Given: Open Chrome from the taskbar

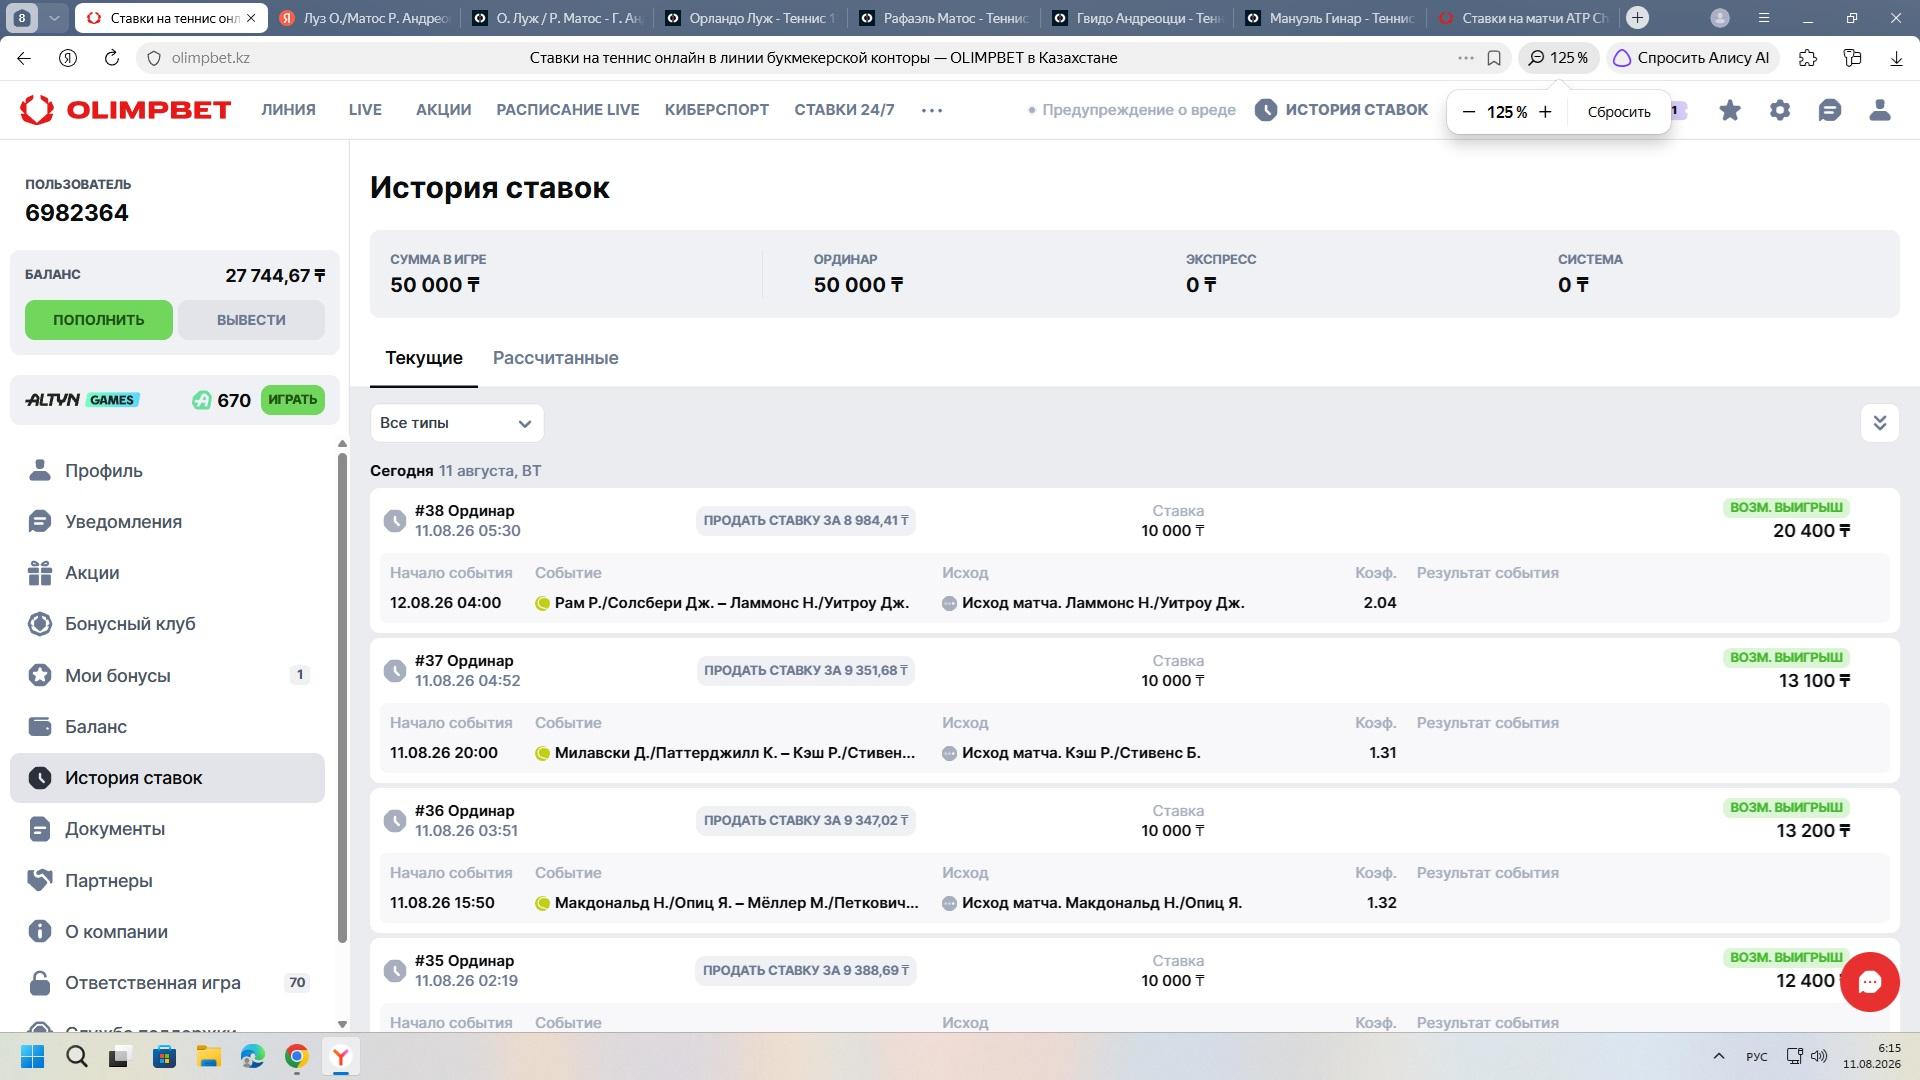Looking at the screenshot, I should click(296, 1057).
